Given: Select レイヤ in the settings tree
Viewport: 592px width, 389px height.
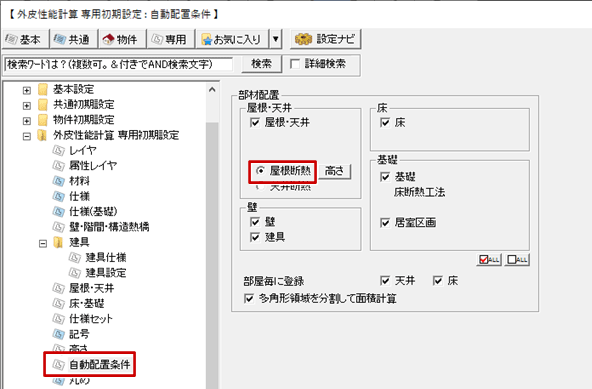Looking at the screenshot, I should tap(83, 151).
